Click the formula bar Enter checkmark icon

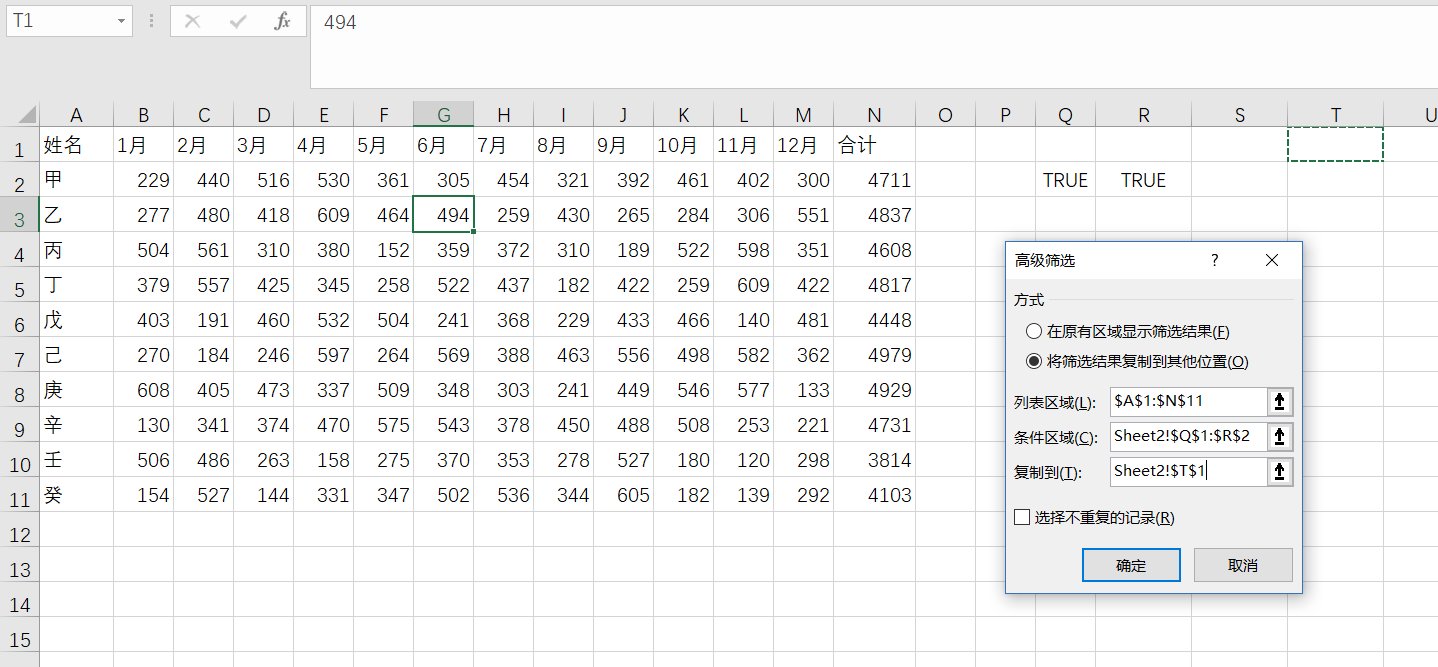[238, 21]
